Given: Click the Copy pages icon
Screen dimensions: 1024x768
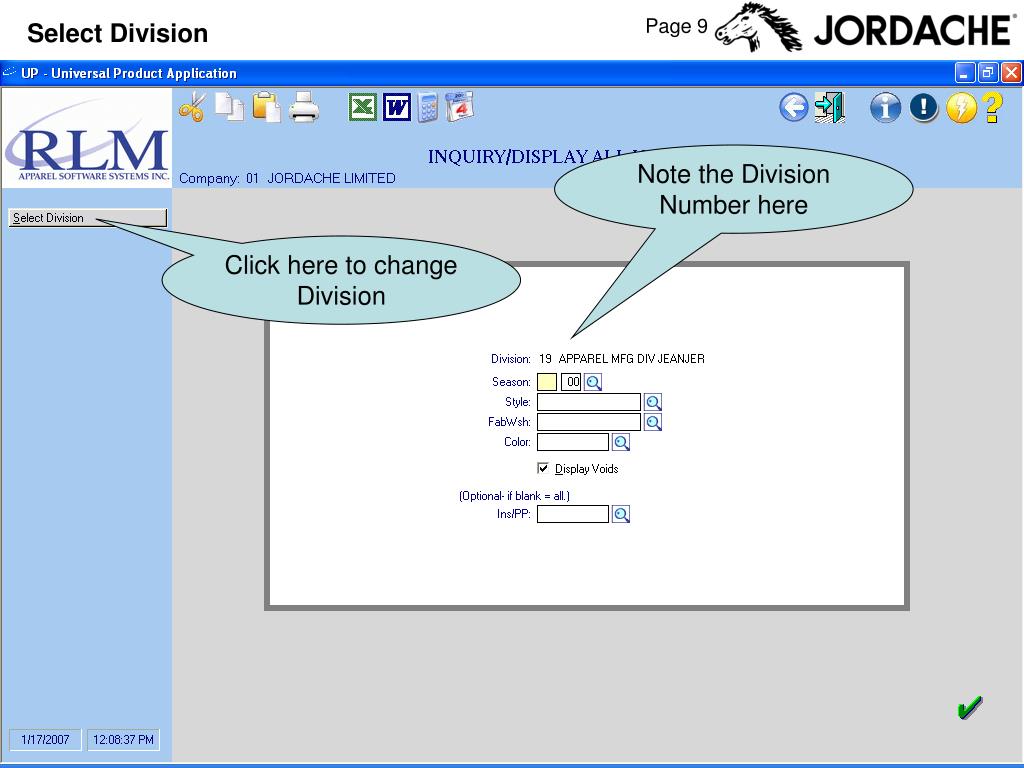Looking at the screenshot, I should (229, 107).
